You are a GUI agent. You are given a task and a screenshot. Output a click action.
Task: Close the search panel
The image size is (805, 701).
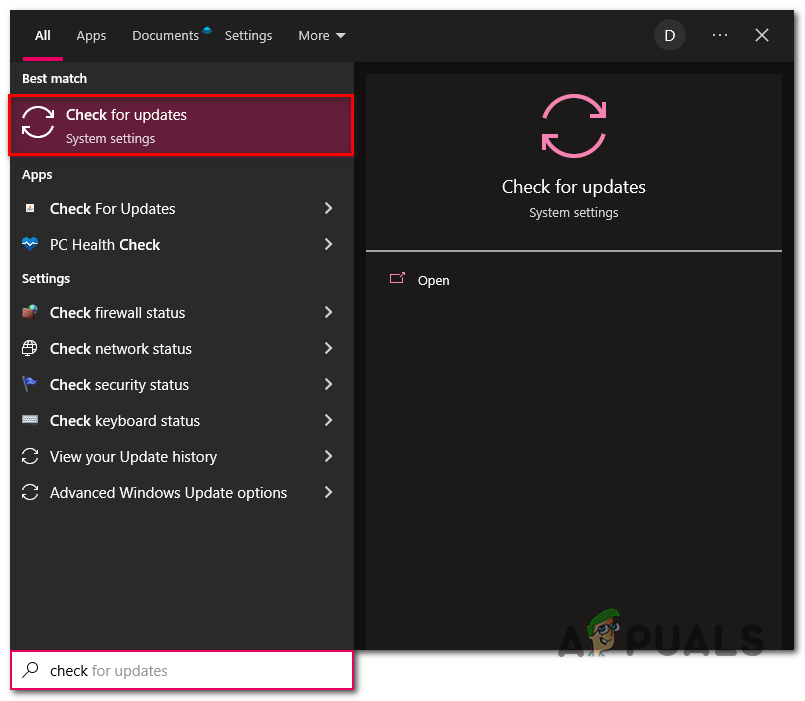click(x=762, y=35)
